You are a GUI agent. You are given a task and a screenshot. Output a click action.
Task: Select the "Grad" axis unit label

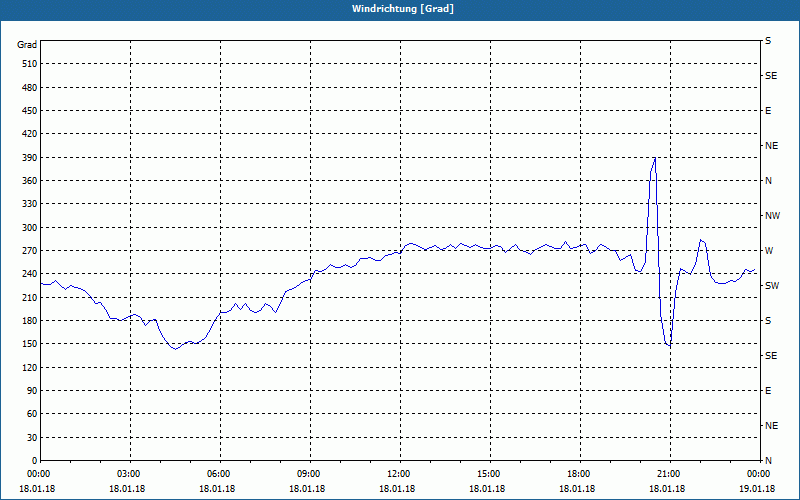point(27,45)
